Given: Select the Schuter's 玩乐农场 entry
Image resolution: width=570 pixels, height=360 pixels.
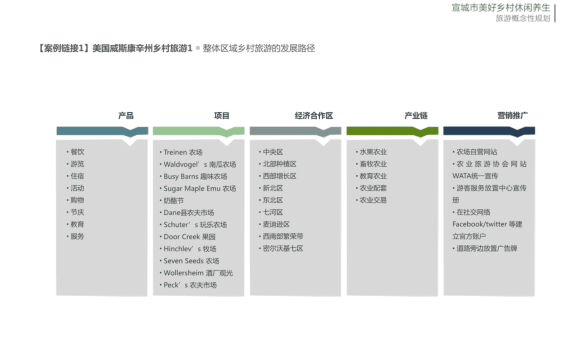Looking at the screenshot, I should [x=195, y=225].
